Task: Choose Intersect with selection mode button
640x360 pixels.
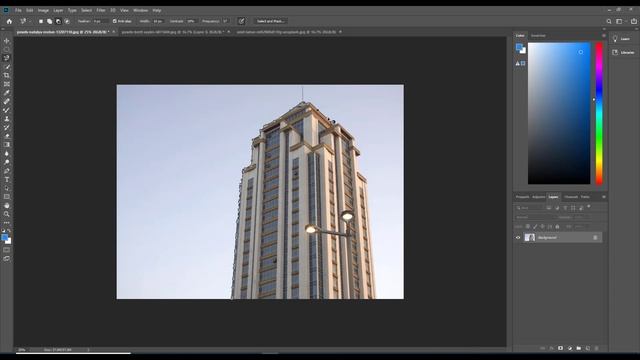Action: (67, 21)
